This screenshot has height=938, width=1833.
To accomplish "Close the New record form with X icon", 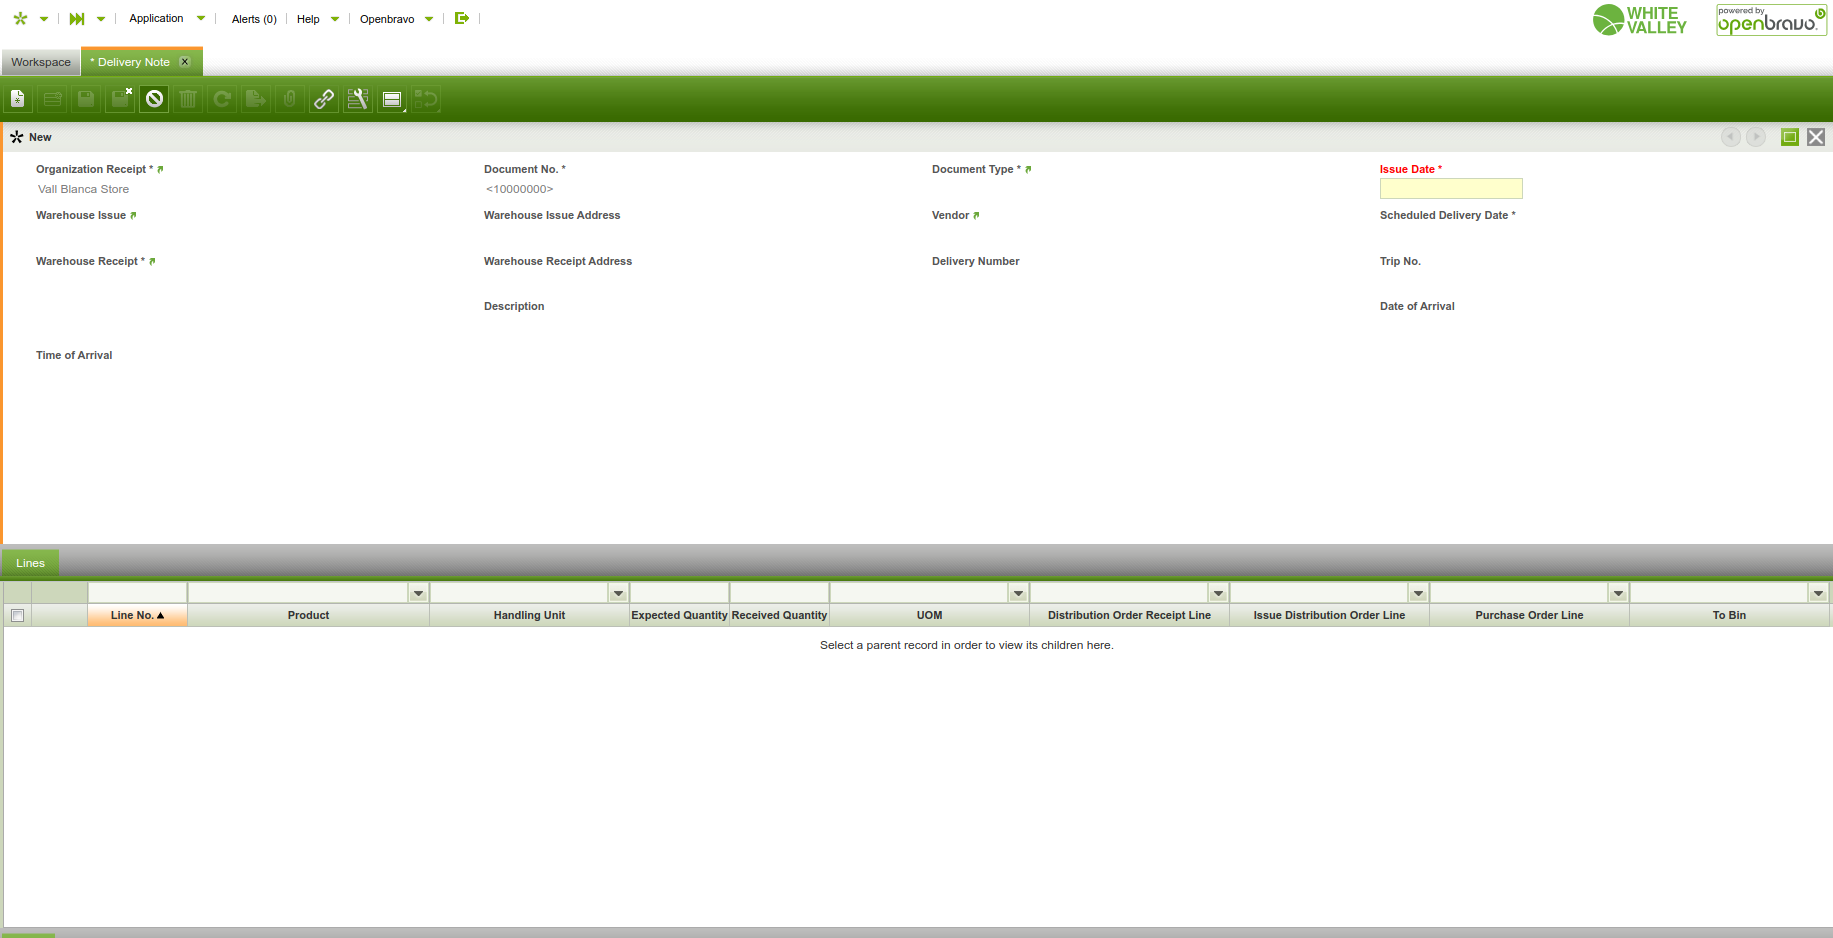I will tap(1816, 137).
